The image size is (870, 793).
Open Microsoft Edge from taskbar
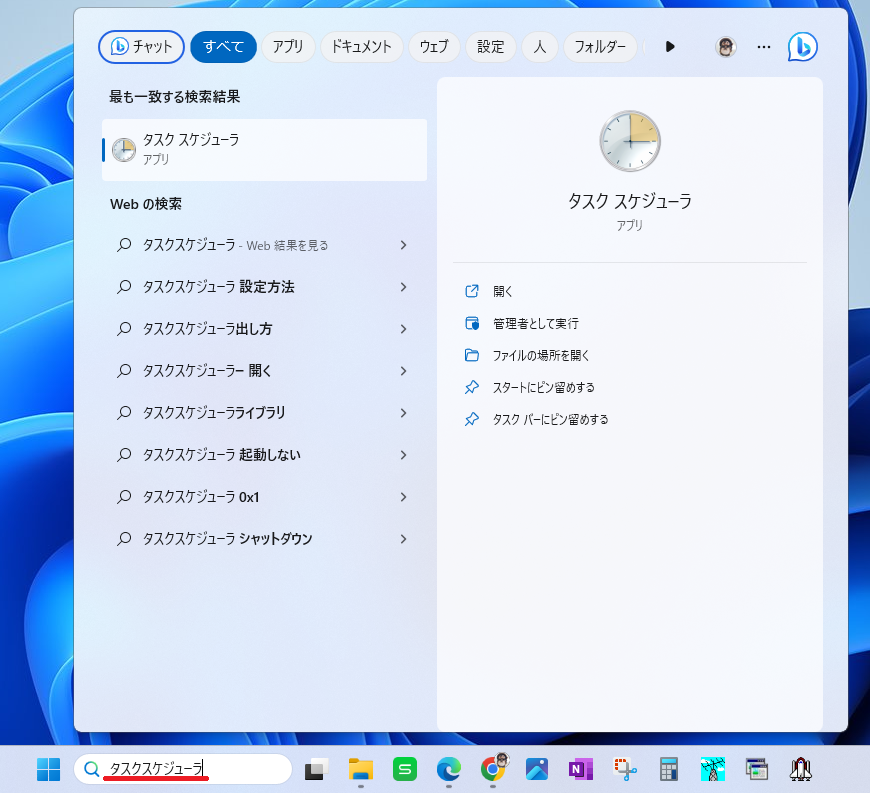point(448,769)
